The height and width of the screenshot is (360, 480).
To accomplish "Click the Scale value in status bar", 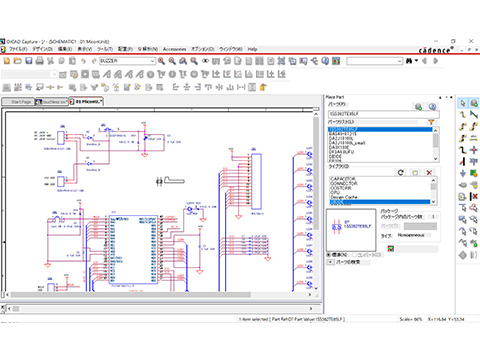I will (x=410, y=319).
